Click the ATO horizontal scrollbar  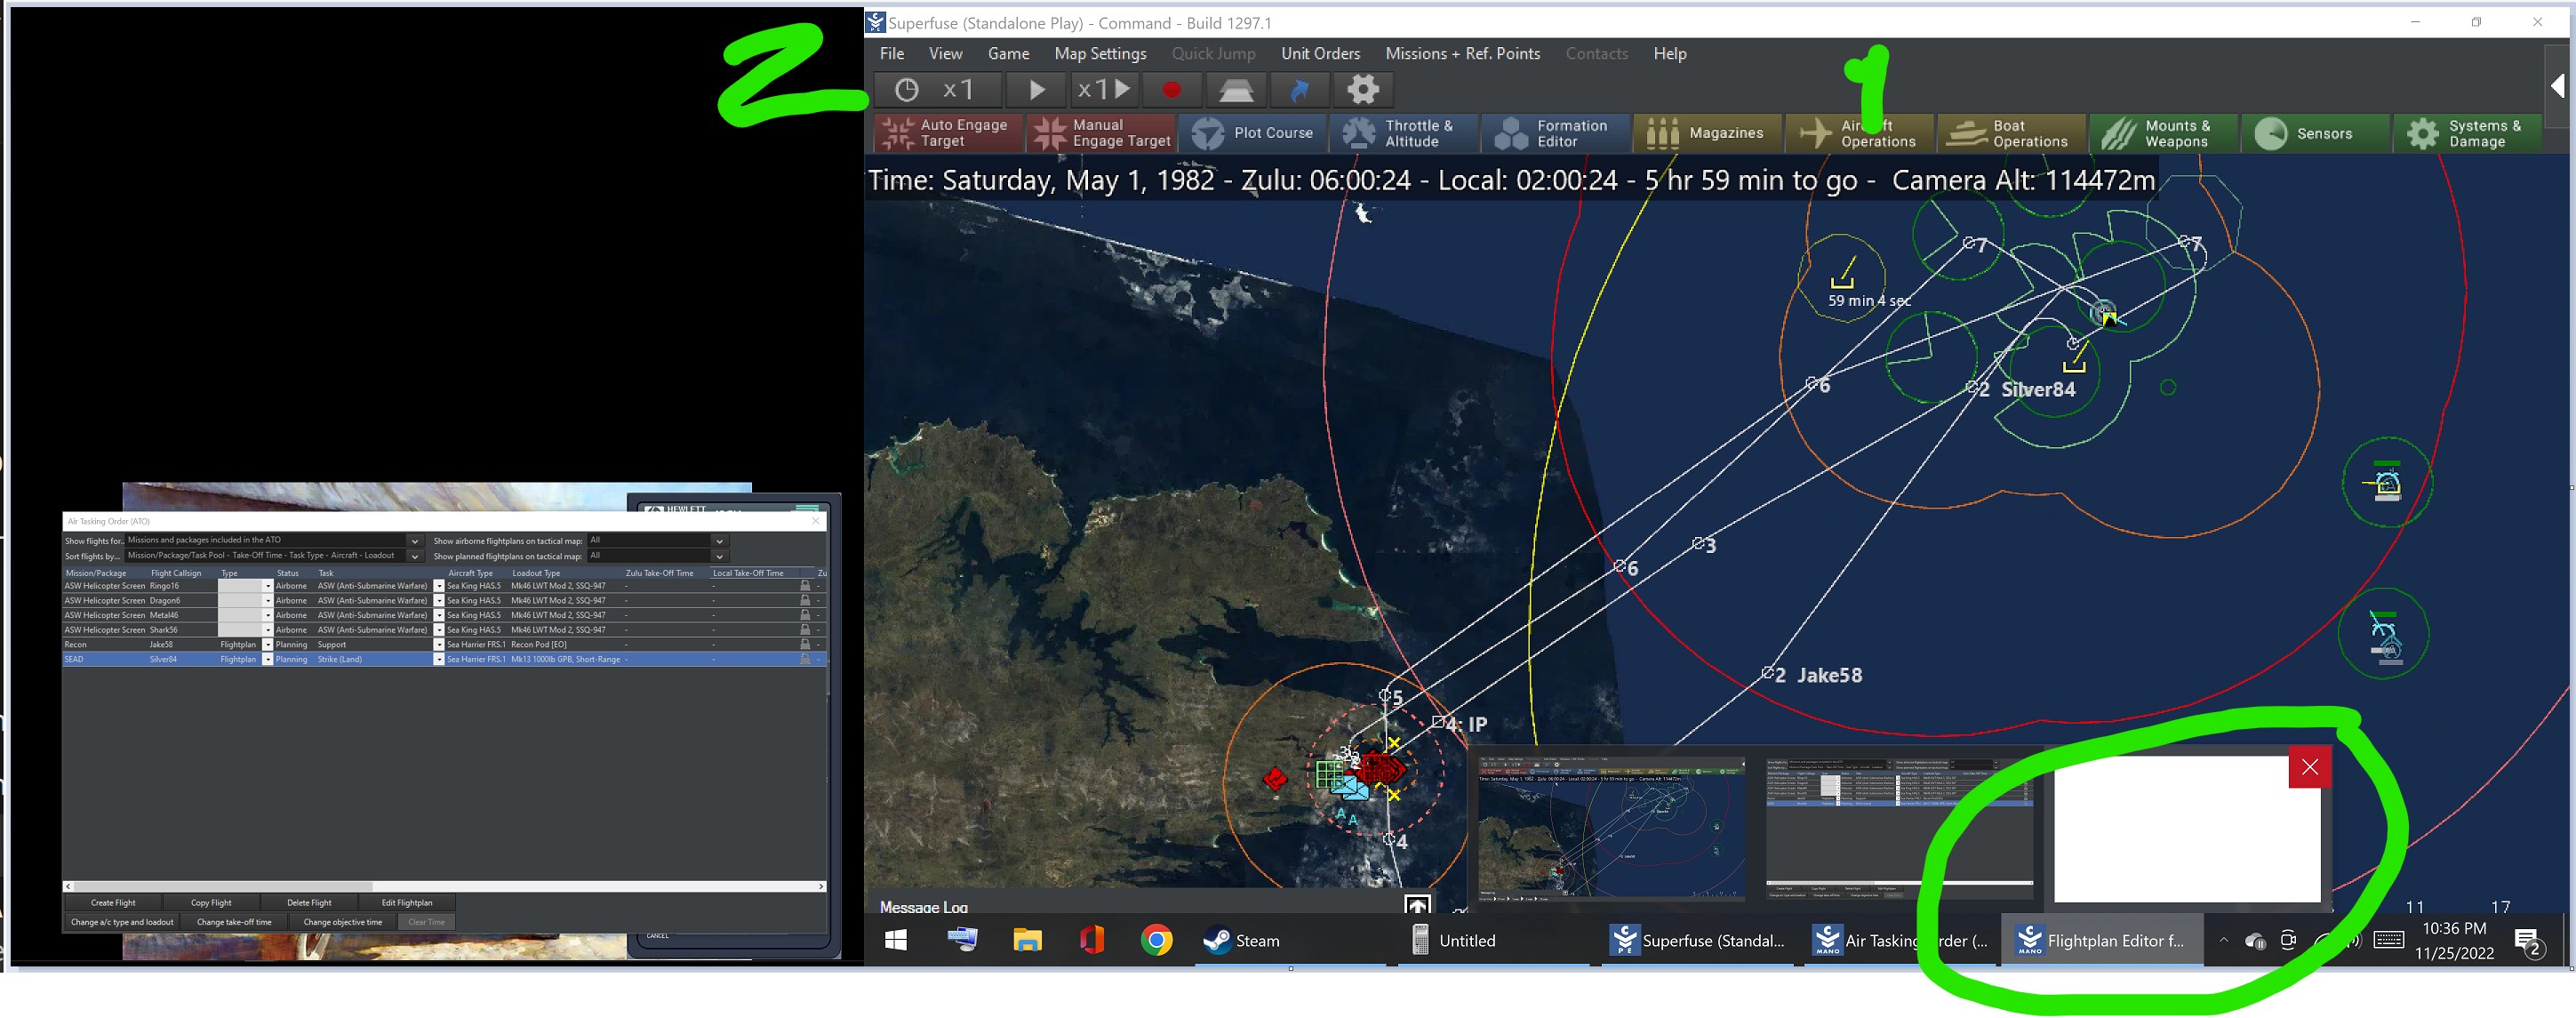point(444,886)
